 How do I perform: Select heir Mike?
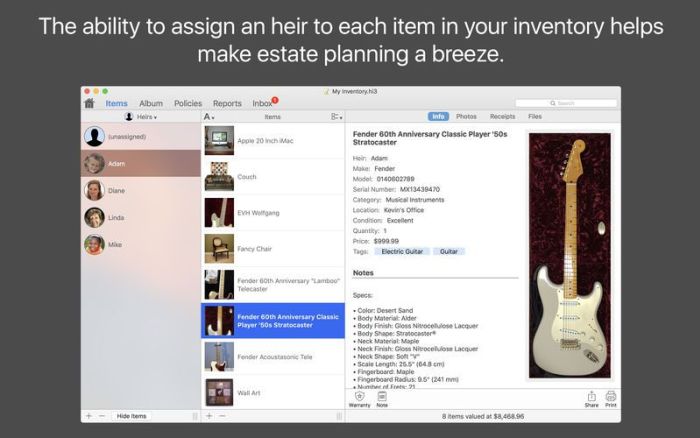click(x=141, y=245)
